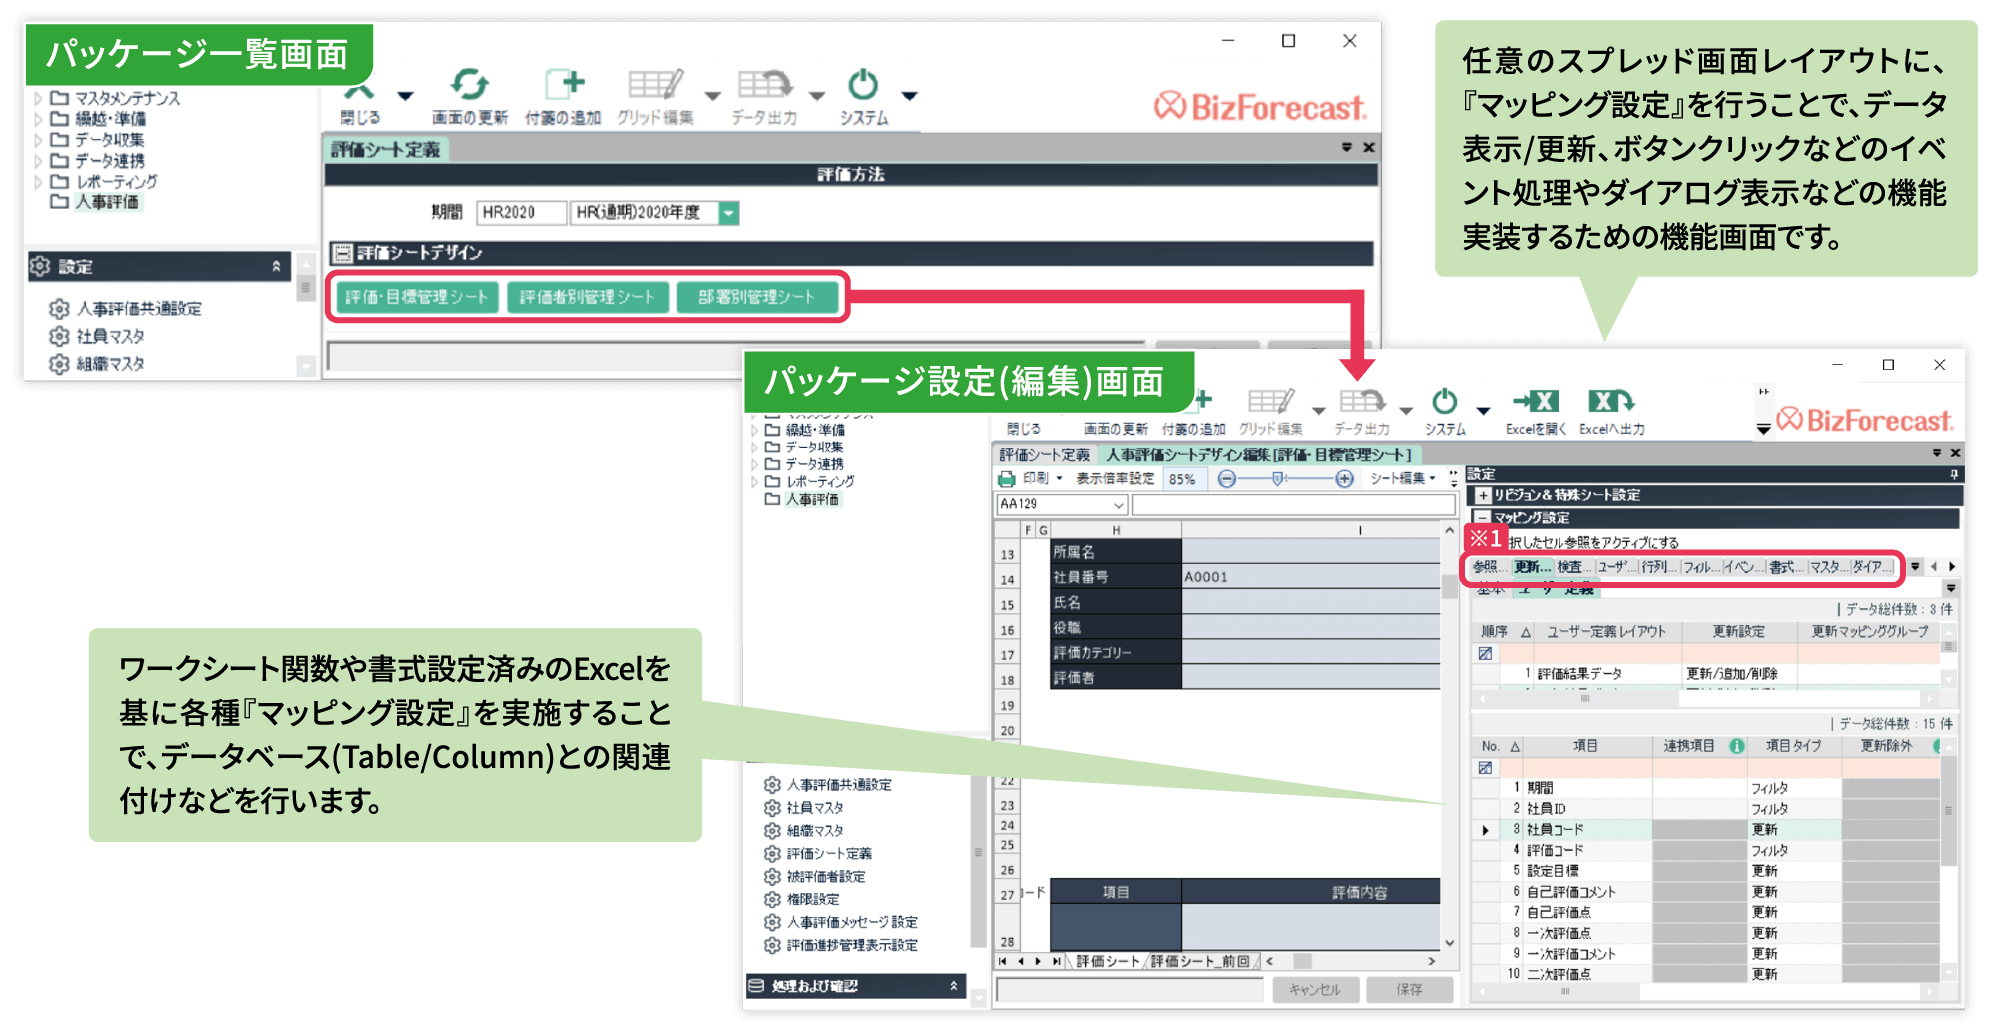Image resolution: width=2000 pixels, height=1030 pixels.
Task: Expand the リビジョン&特殊シート設定 section
Action: pos(1483,496)
